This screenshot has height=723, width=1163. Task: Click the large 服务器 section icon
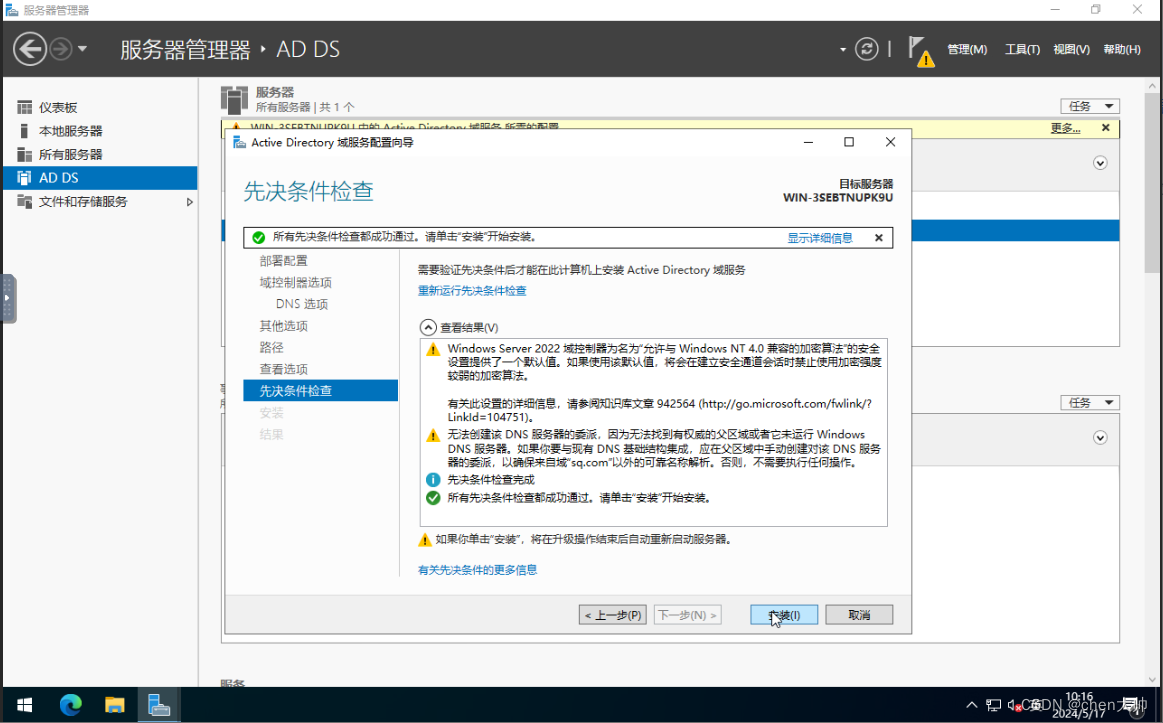[x=234, y=99]
